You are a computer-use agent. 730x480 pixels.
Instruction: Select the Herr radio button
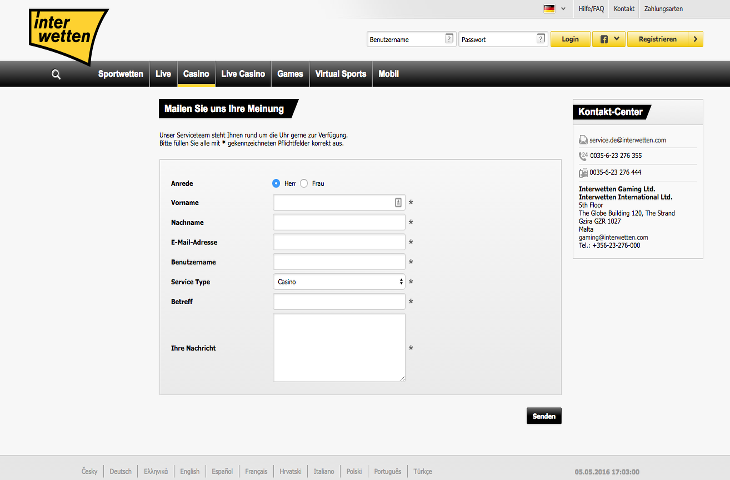pyautogui.click(x=276, y=183)
